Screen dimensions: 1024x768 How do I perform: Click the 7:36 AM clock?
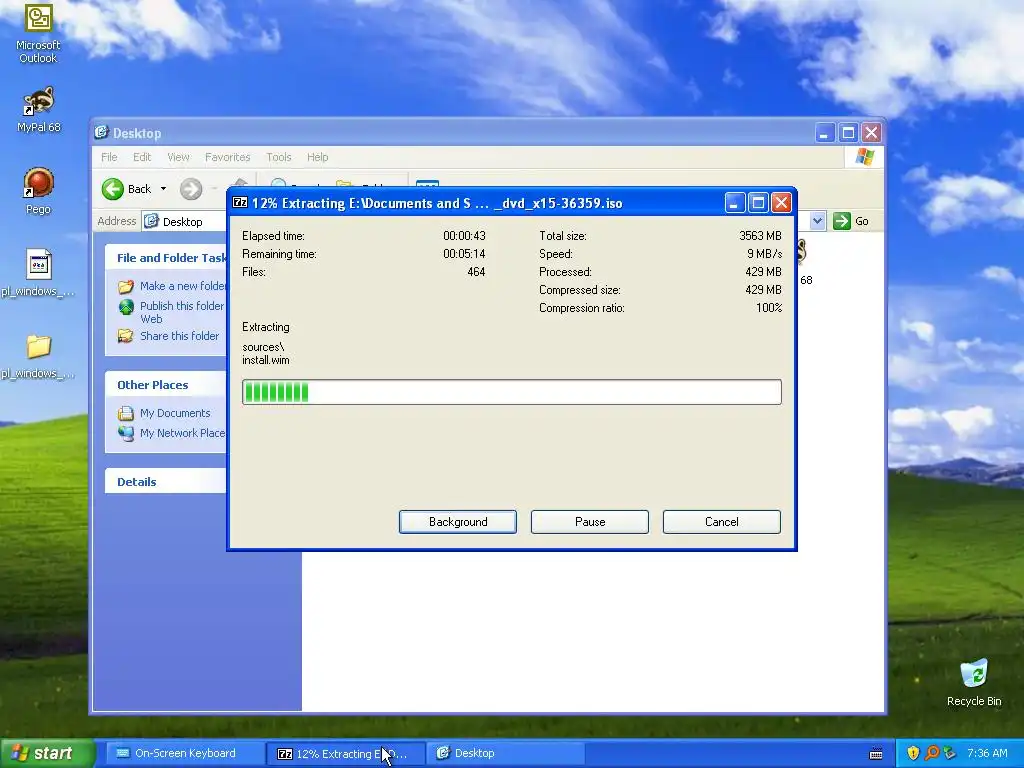coord(987,753)
